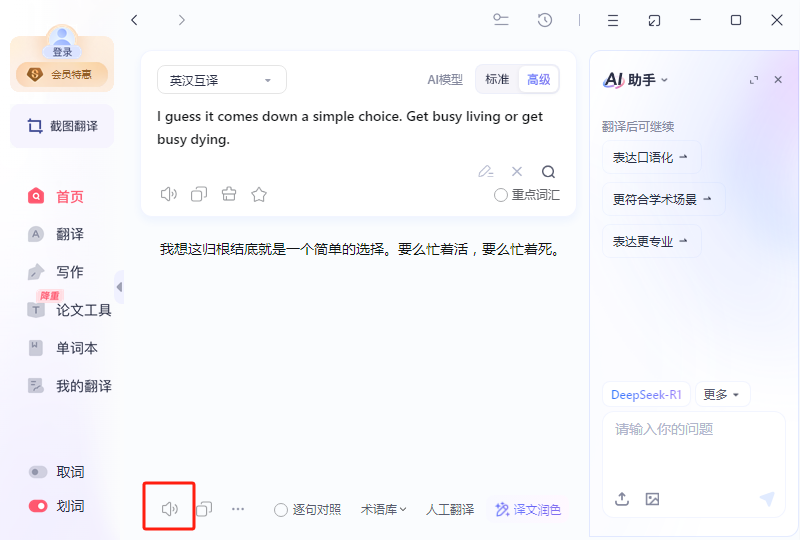
Task: Click the gift box icon under source text
Action: (229, 194)
